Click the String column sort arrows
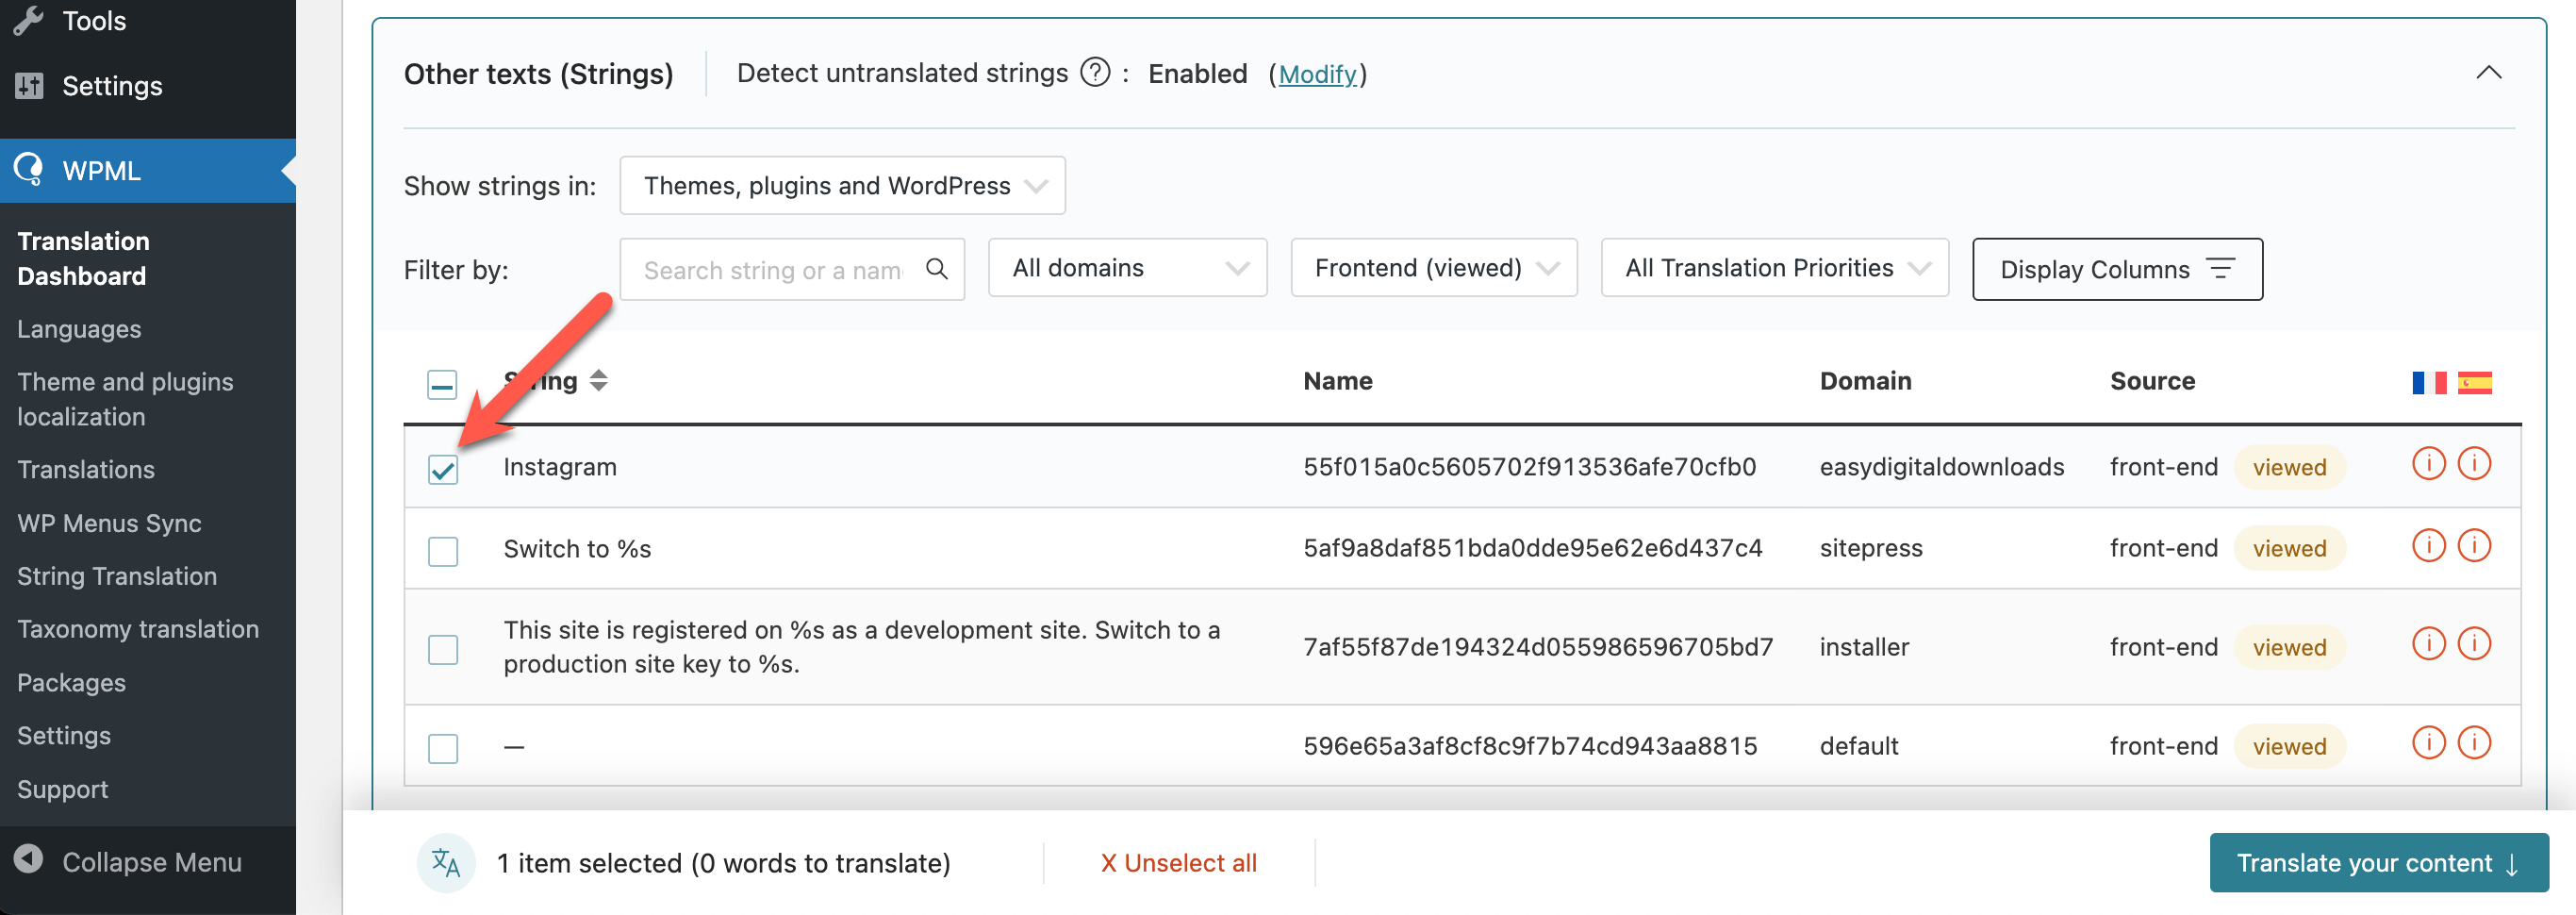Viewport: 2576px width, 915px height. (598, 381)
